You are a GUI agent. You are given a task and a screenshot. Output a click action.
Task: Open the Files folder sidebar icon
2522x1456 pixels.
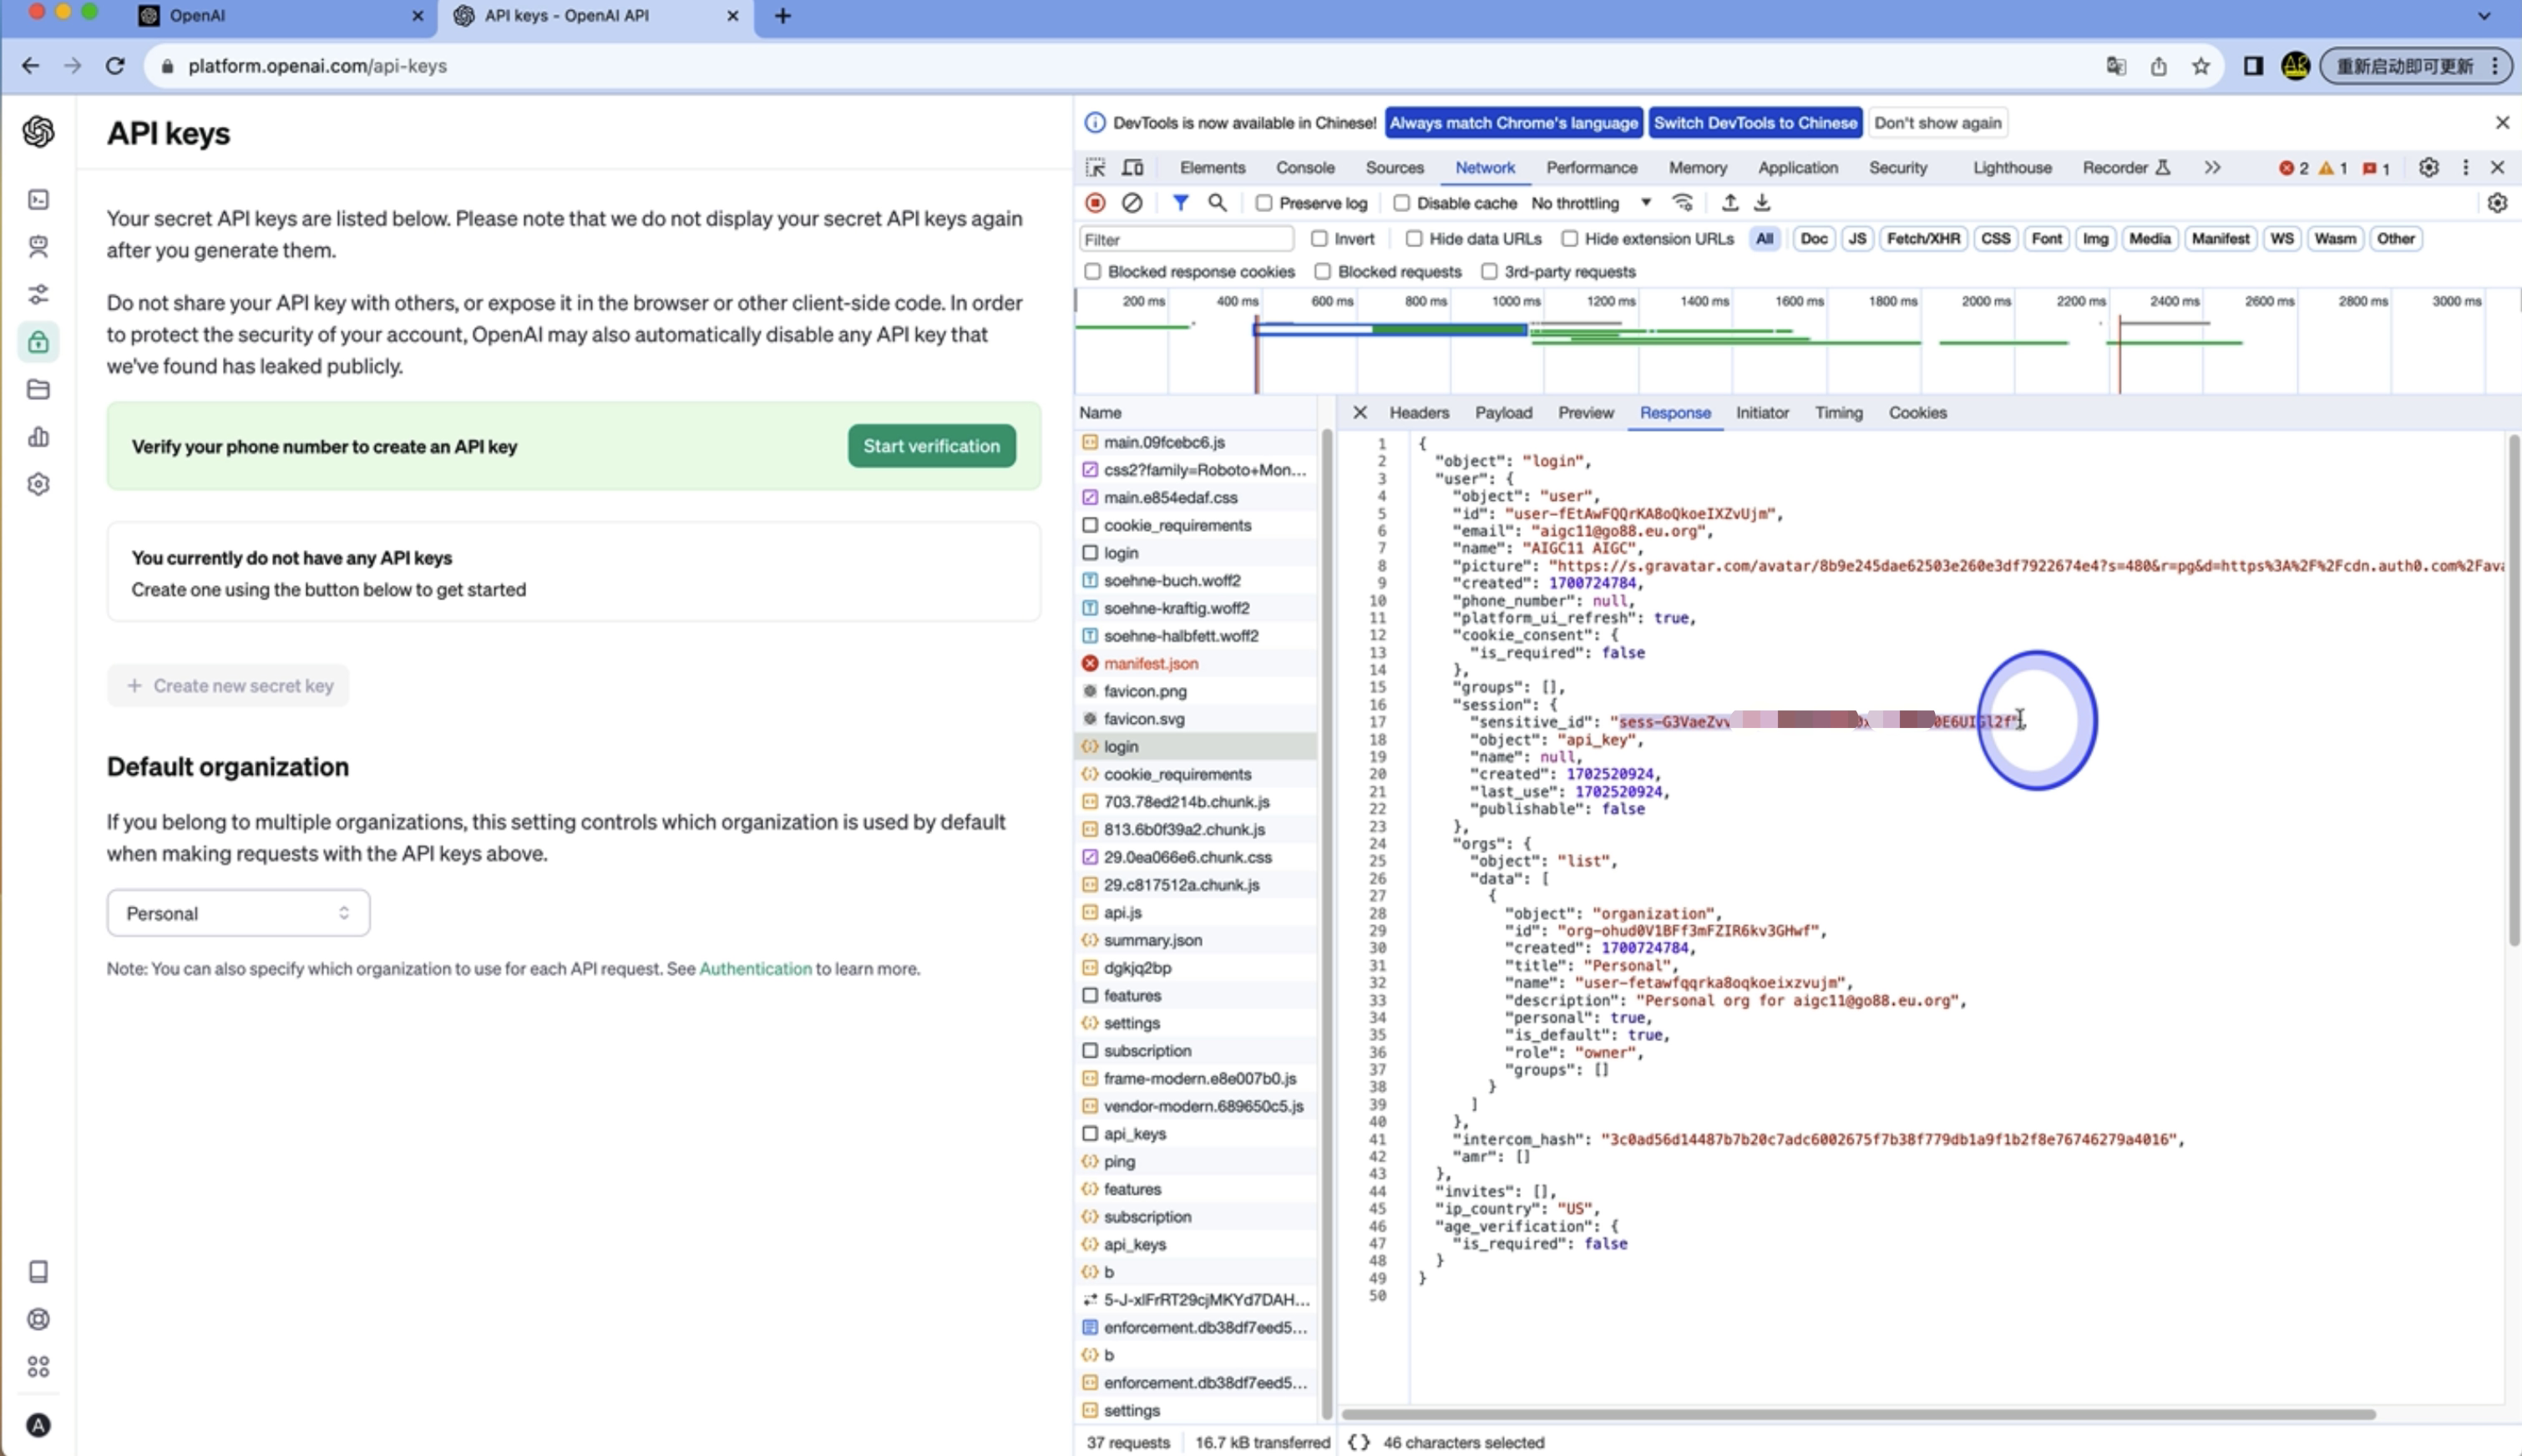coord(38,389)
